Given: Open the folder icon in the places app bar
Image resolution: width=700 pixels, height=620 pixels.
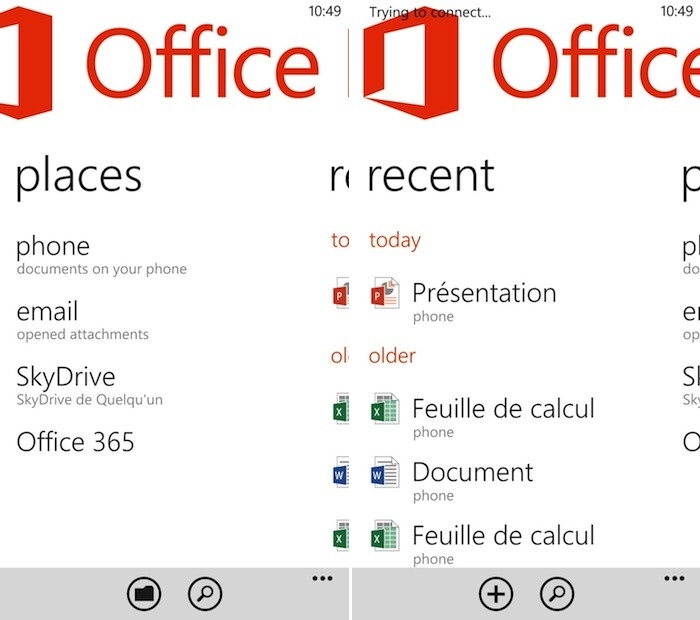Looking at the screenshot, I should pyautogui.click(x=144, y=594).
